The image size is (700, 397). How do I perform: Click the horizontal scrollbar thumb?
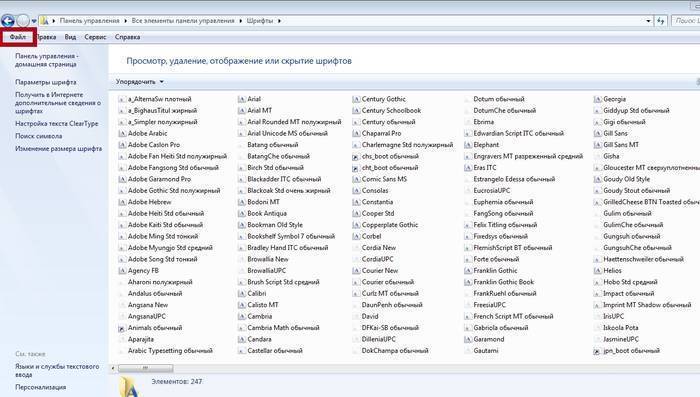pyautogui.click(x=146, y=368)
